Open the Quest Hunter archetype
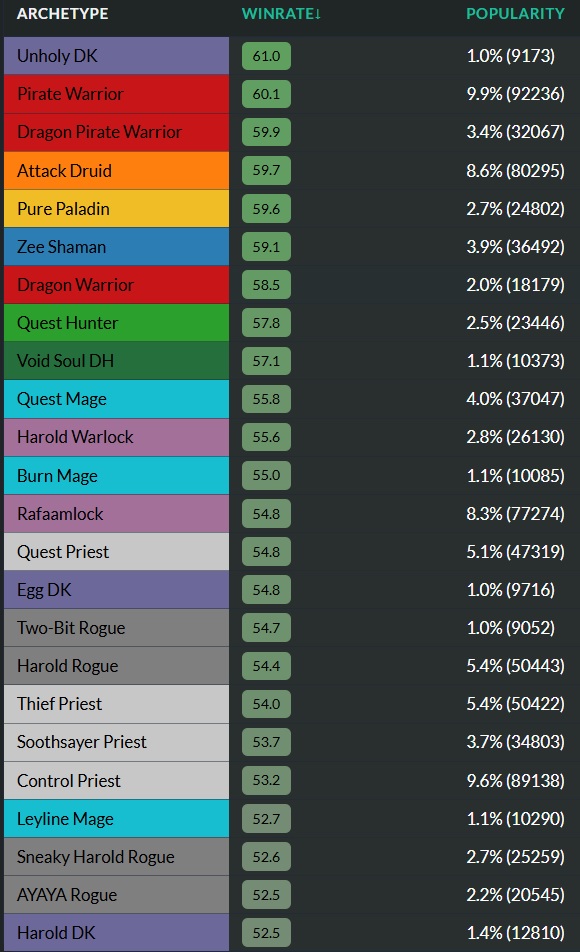 (x=117, y=322)
